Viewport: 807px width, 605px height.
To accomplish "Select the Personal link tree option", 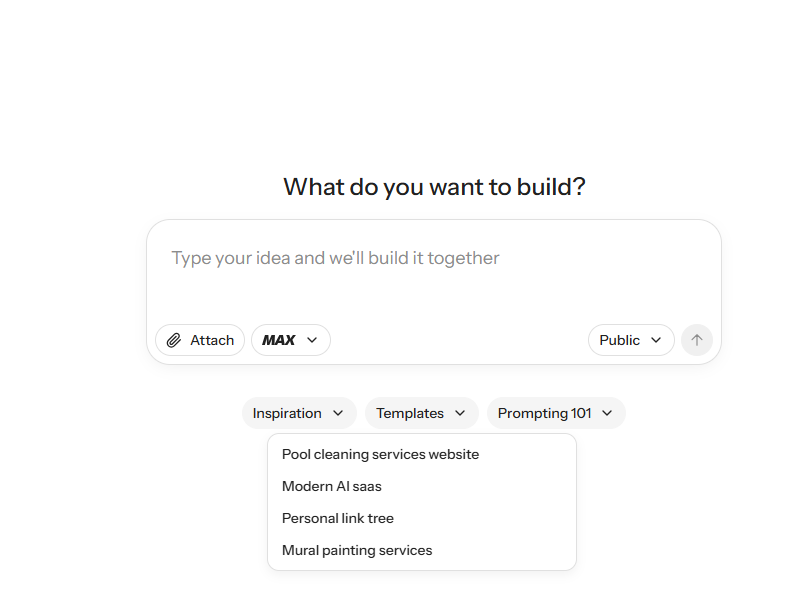I will pyautogui.click(x=336, y=518).
